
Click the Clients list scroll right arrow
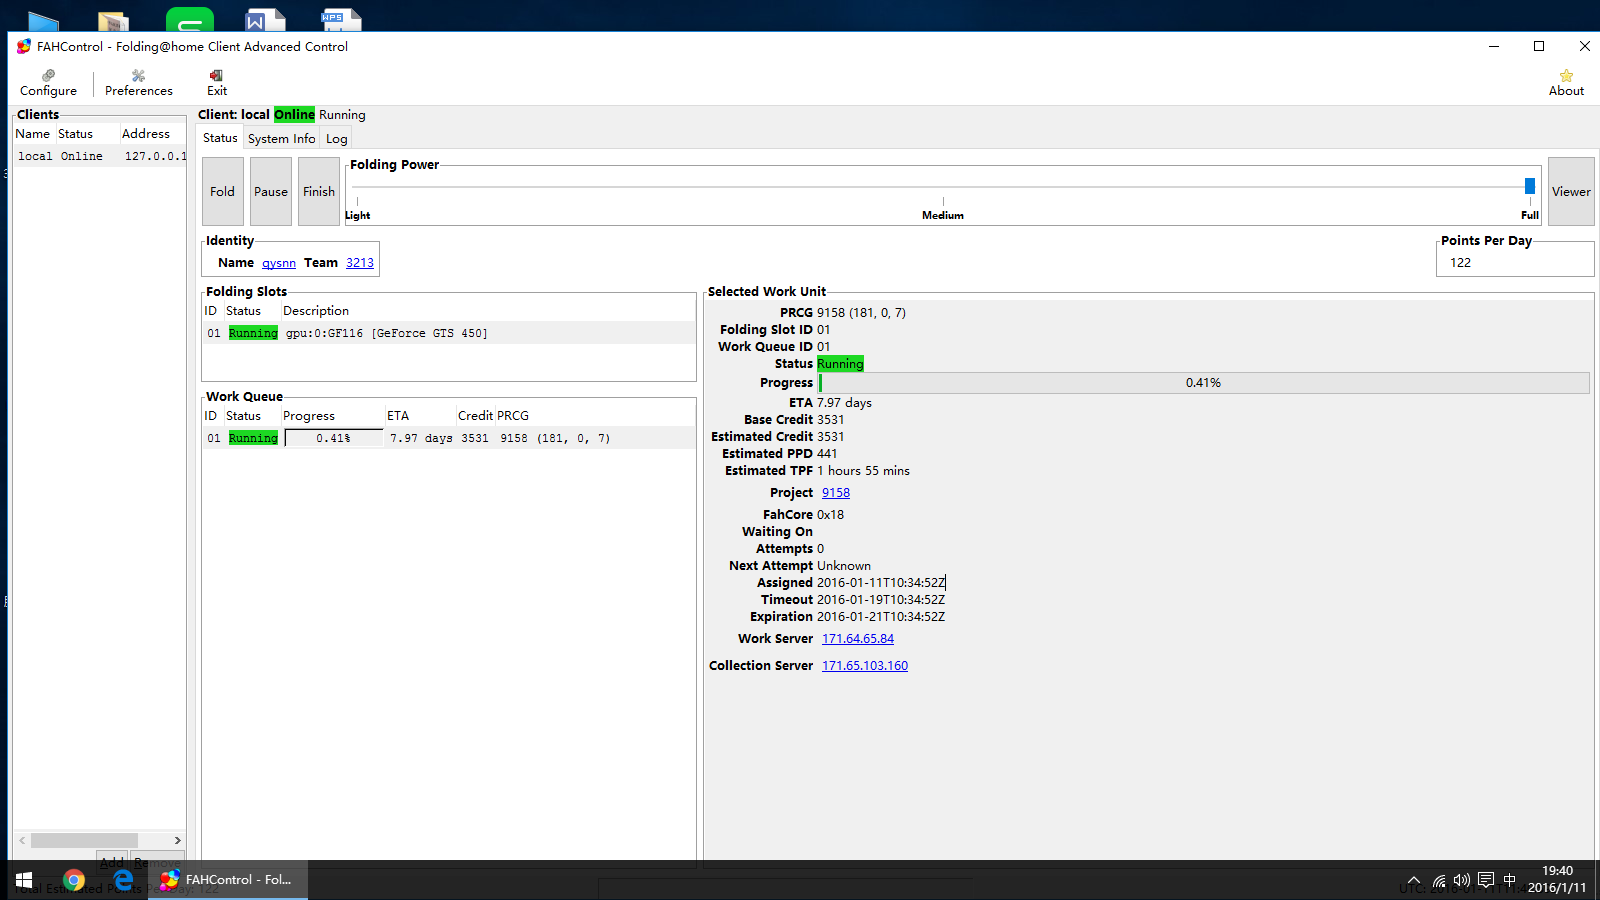point(177,840)
